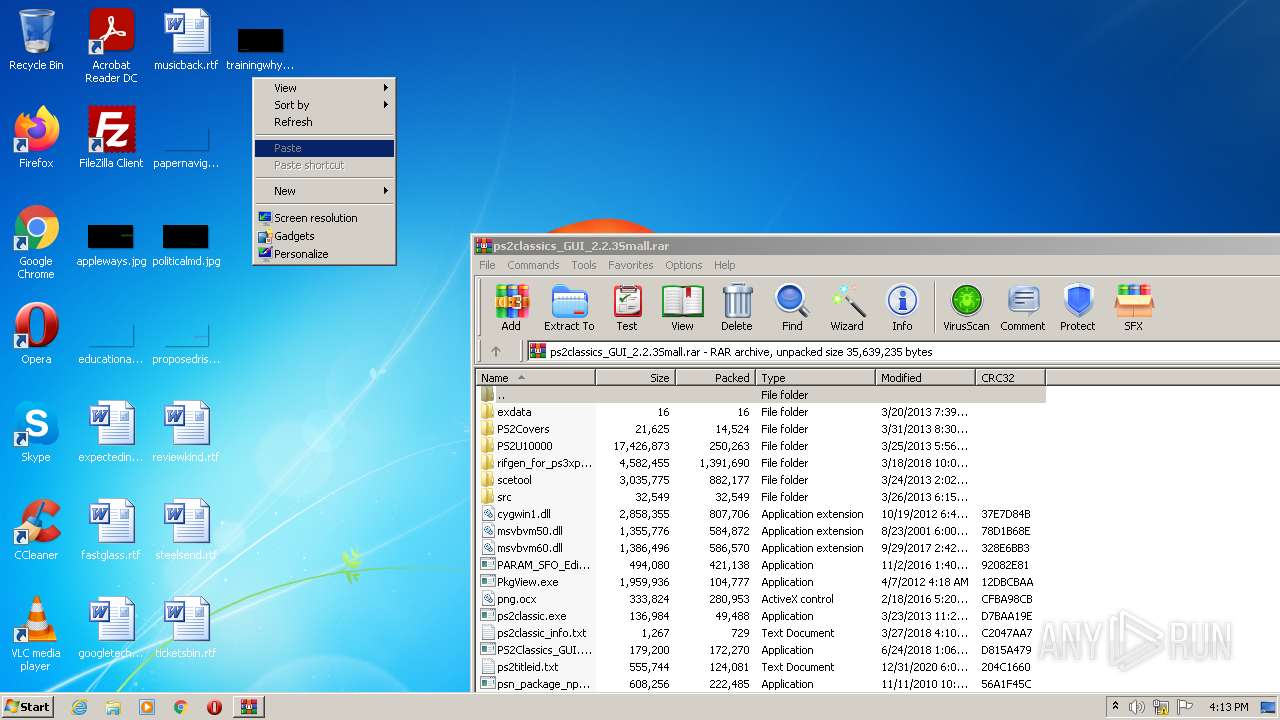Select the FileZilla Client desktop shortcut

(111, 138)
